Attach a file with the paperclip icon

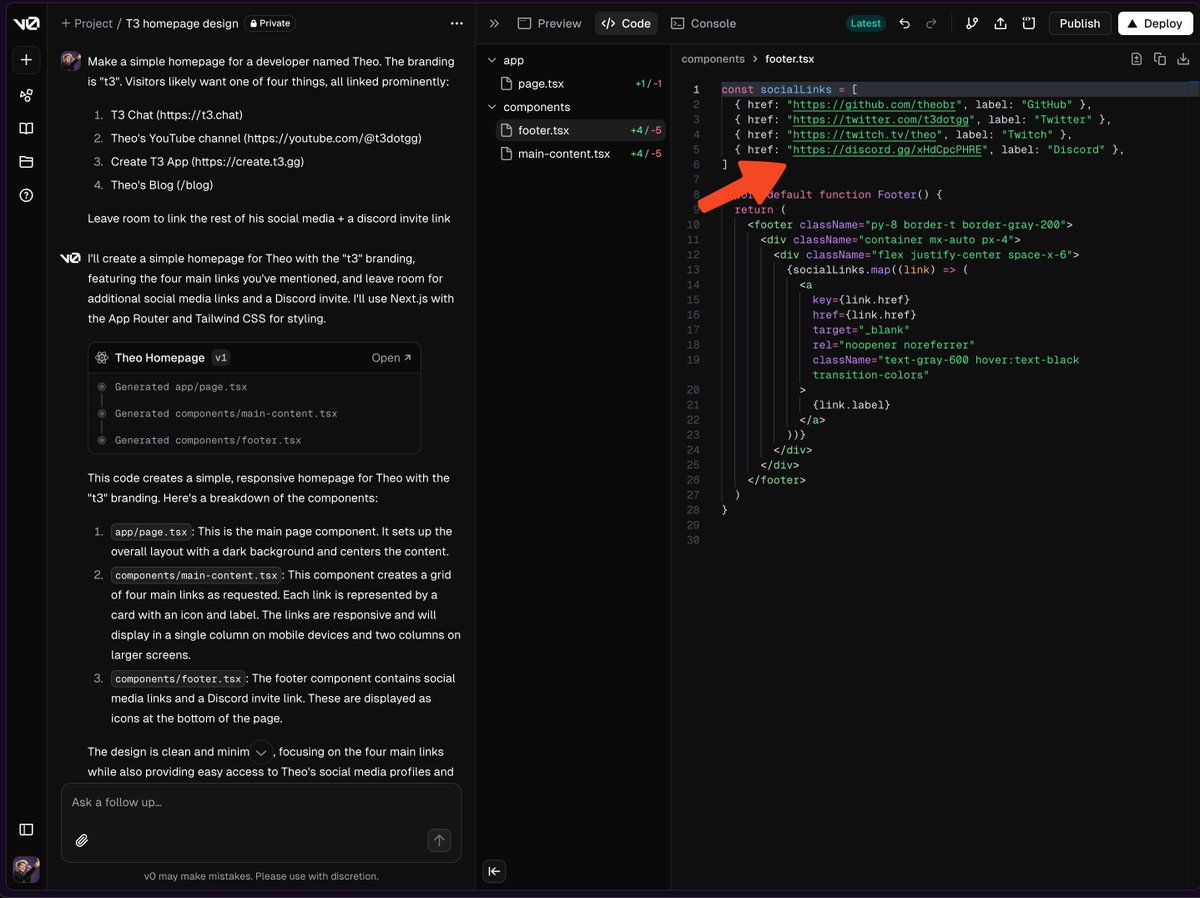tap(82, 840)
